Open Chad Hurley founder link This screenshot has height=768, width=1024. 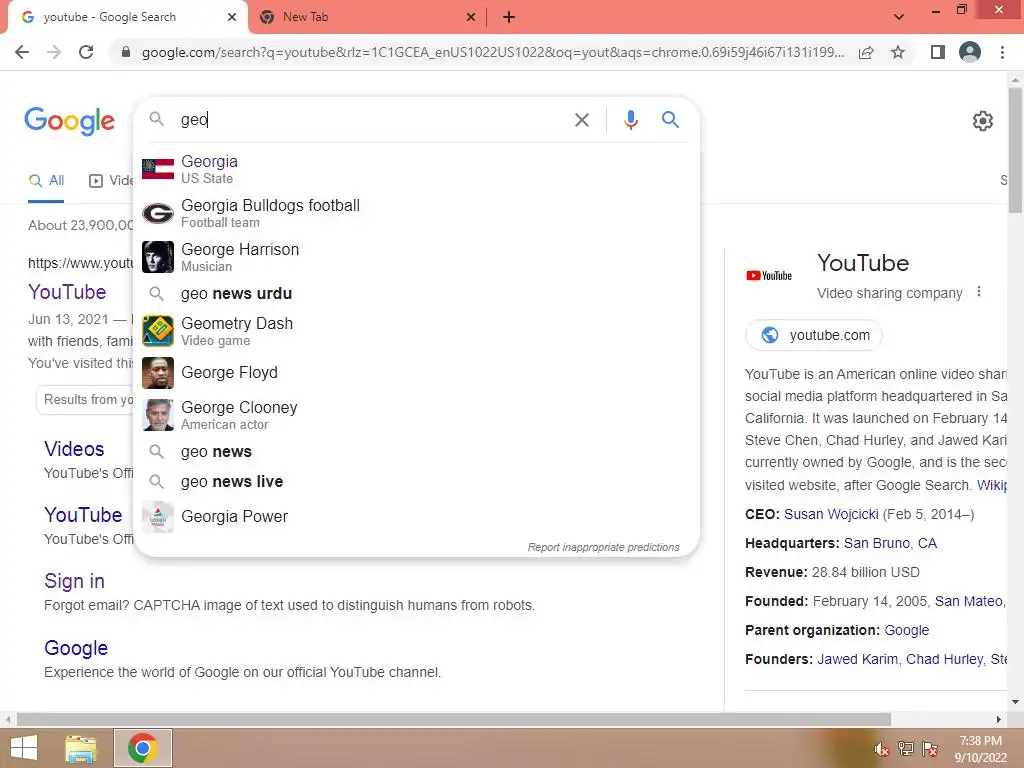coord(944,660)
